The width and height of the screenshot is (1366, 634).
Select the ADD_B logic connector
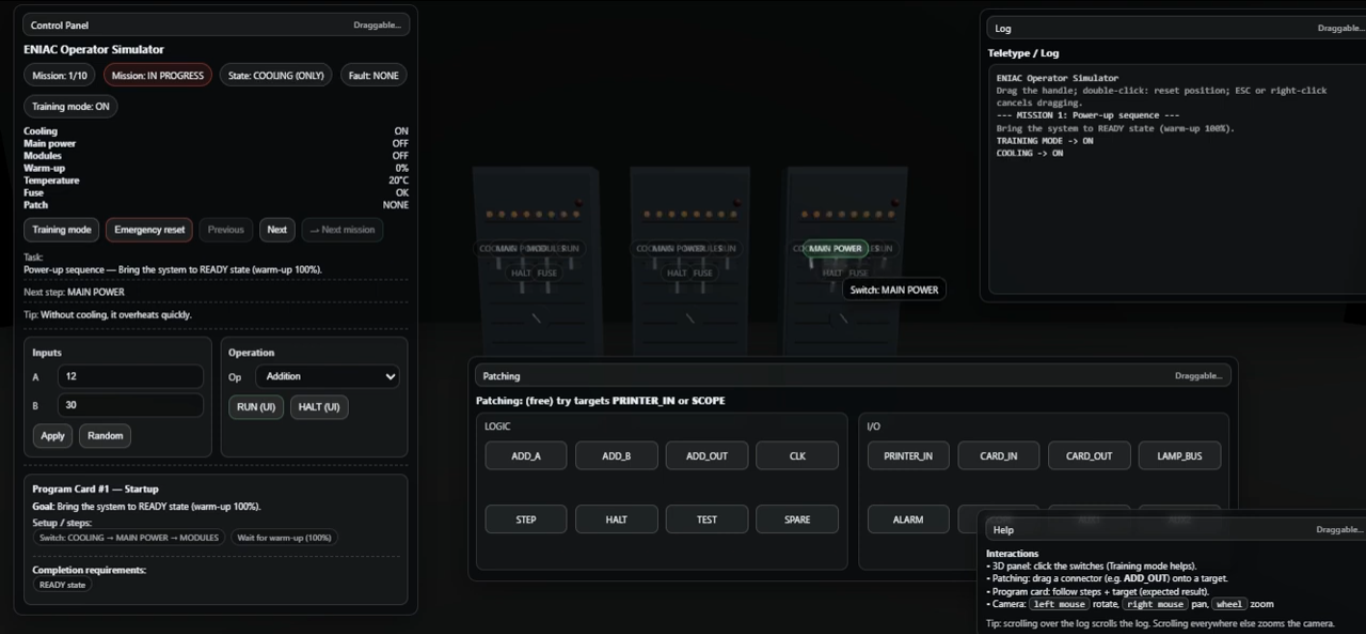click(x=616, y=456)
